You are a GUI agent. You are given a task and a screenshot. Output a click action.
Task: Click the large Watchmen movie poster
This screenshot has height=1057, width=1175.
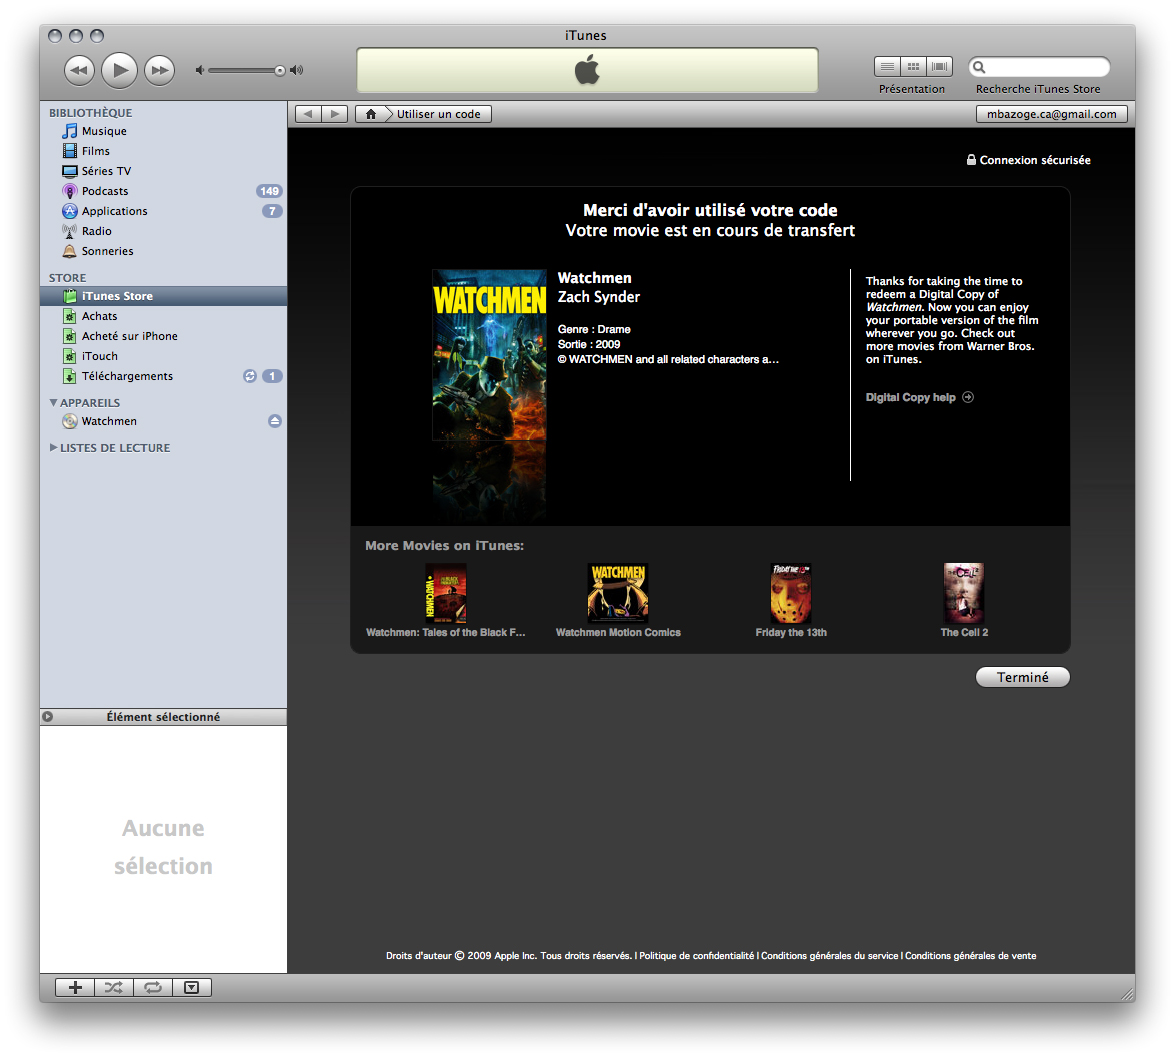(489, 354)
